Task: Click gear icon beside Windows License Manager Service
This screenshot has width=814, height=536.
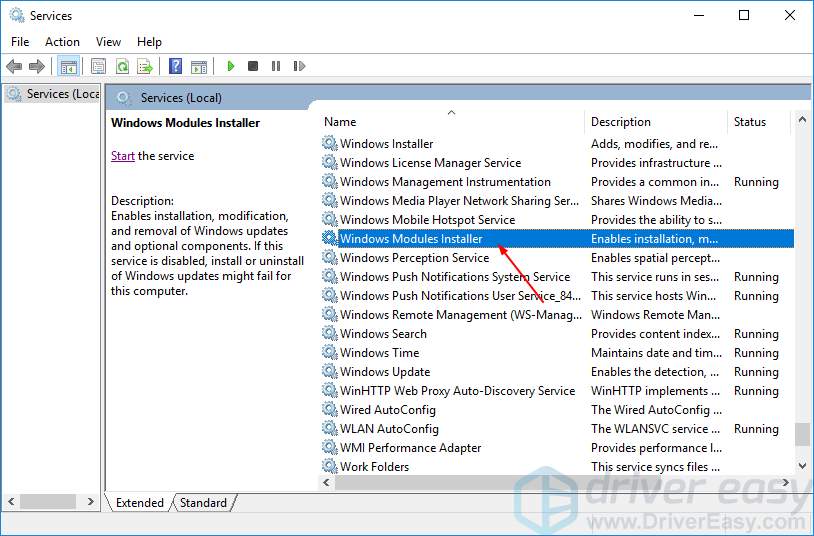Action: [330, 163]
